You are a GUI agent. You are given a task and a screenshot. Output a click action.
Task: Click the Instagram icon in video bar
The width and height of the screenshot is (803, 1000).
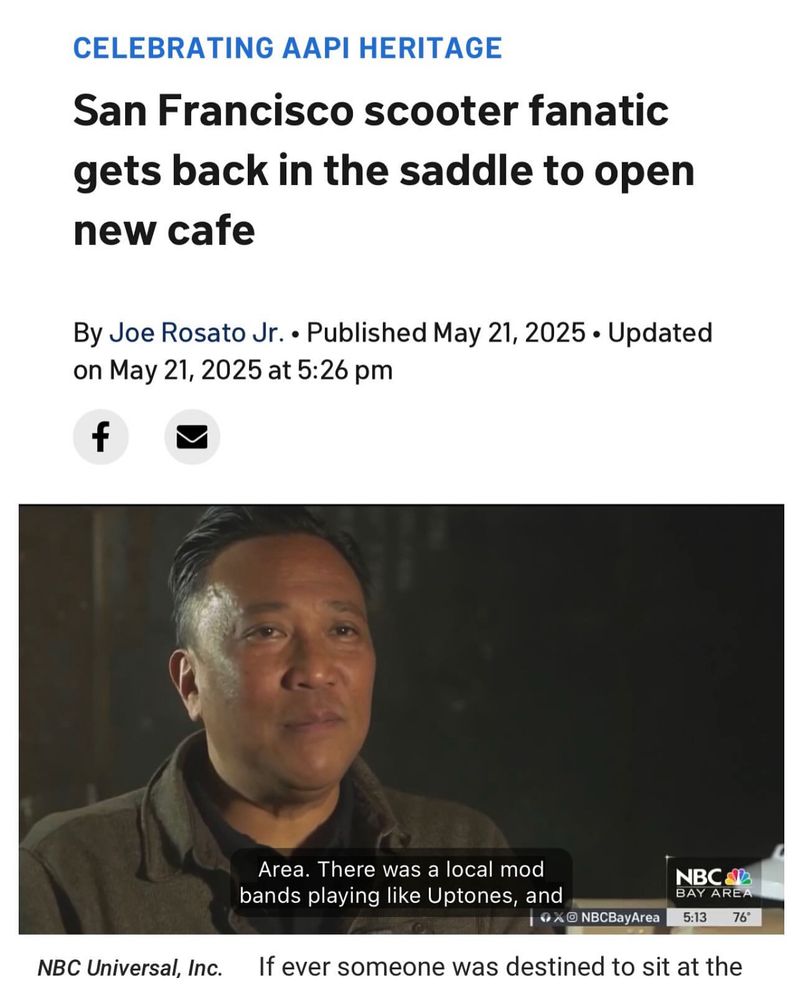click(572, 917)
